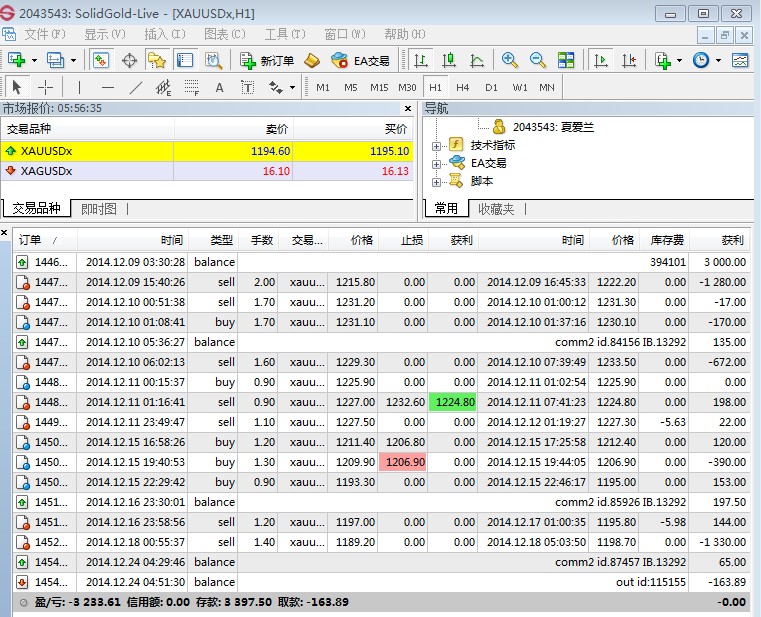The height and width of the screenshot is (617, 761).
Task: Switch to H4 timeframe
Action: (x=463, y=87)
